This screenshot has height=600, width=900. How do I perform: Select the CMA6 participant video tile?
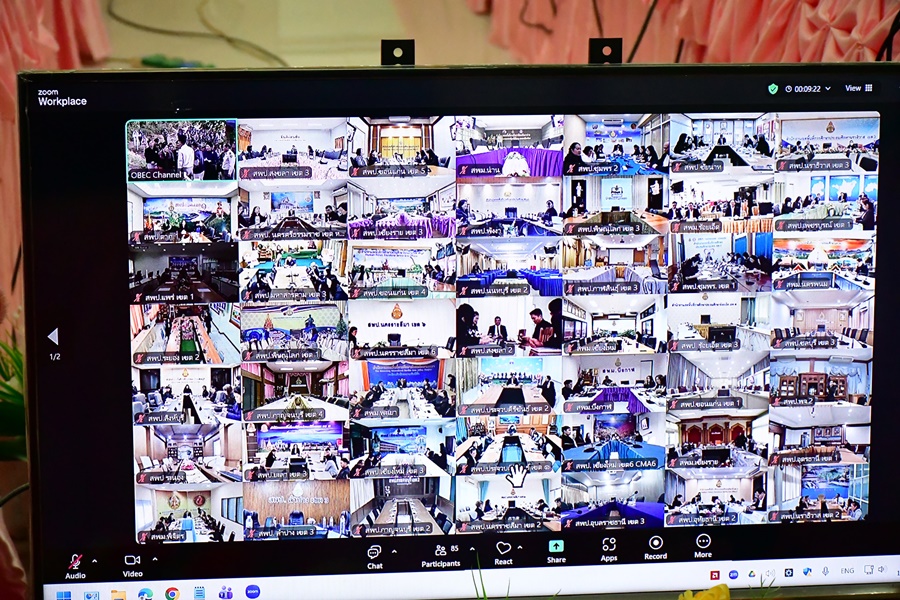(613, 445)
